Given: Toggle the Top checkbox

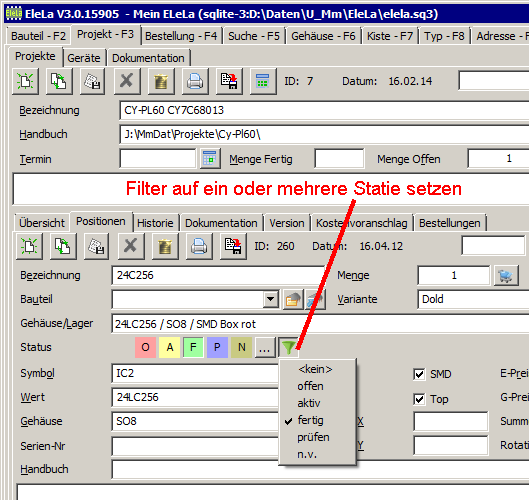Looking at the screenshot, I should pyautogui.click(x=419, y=399).
